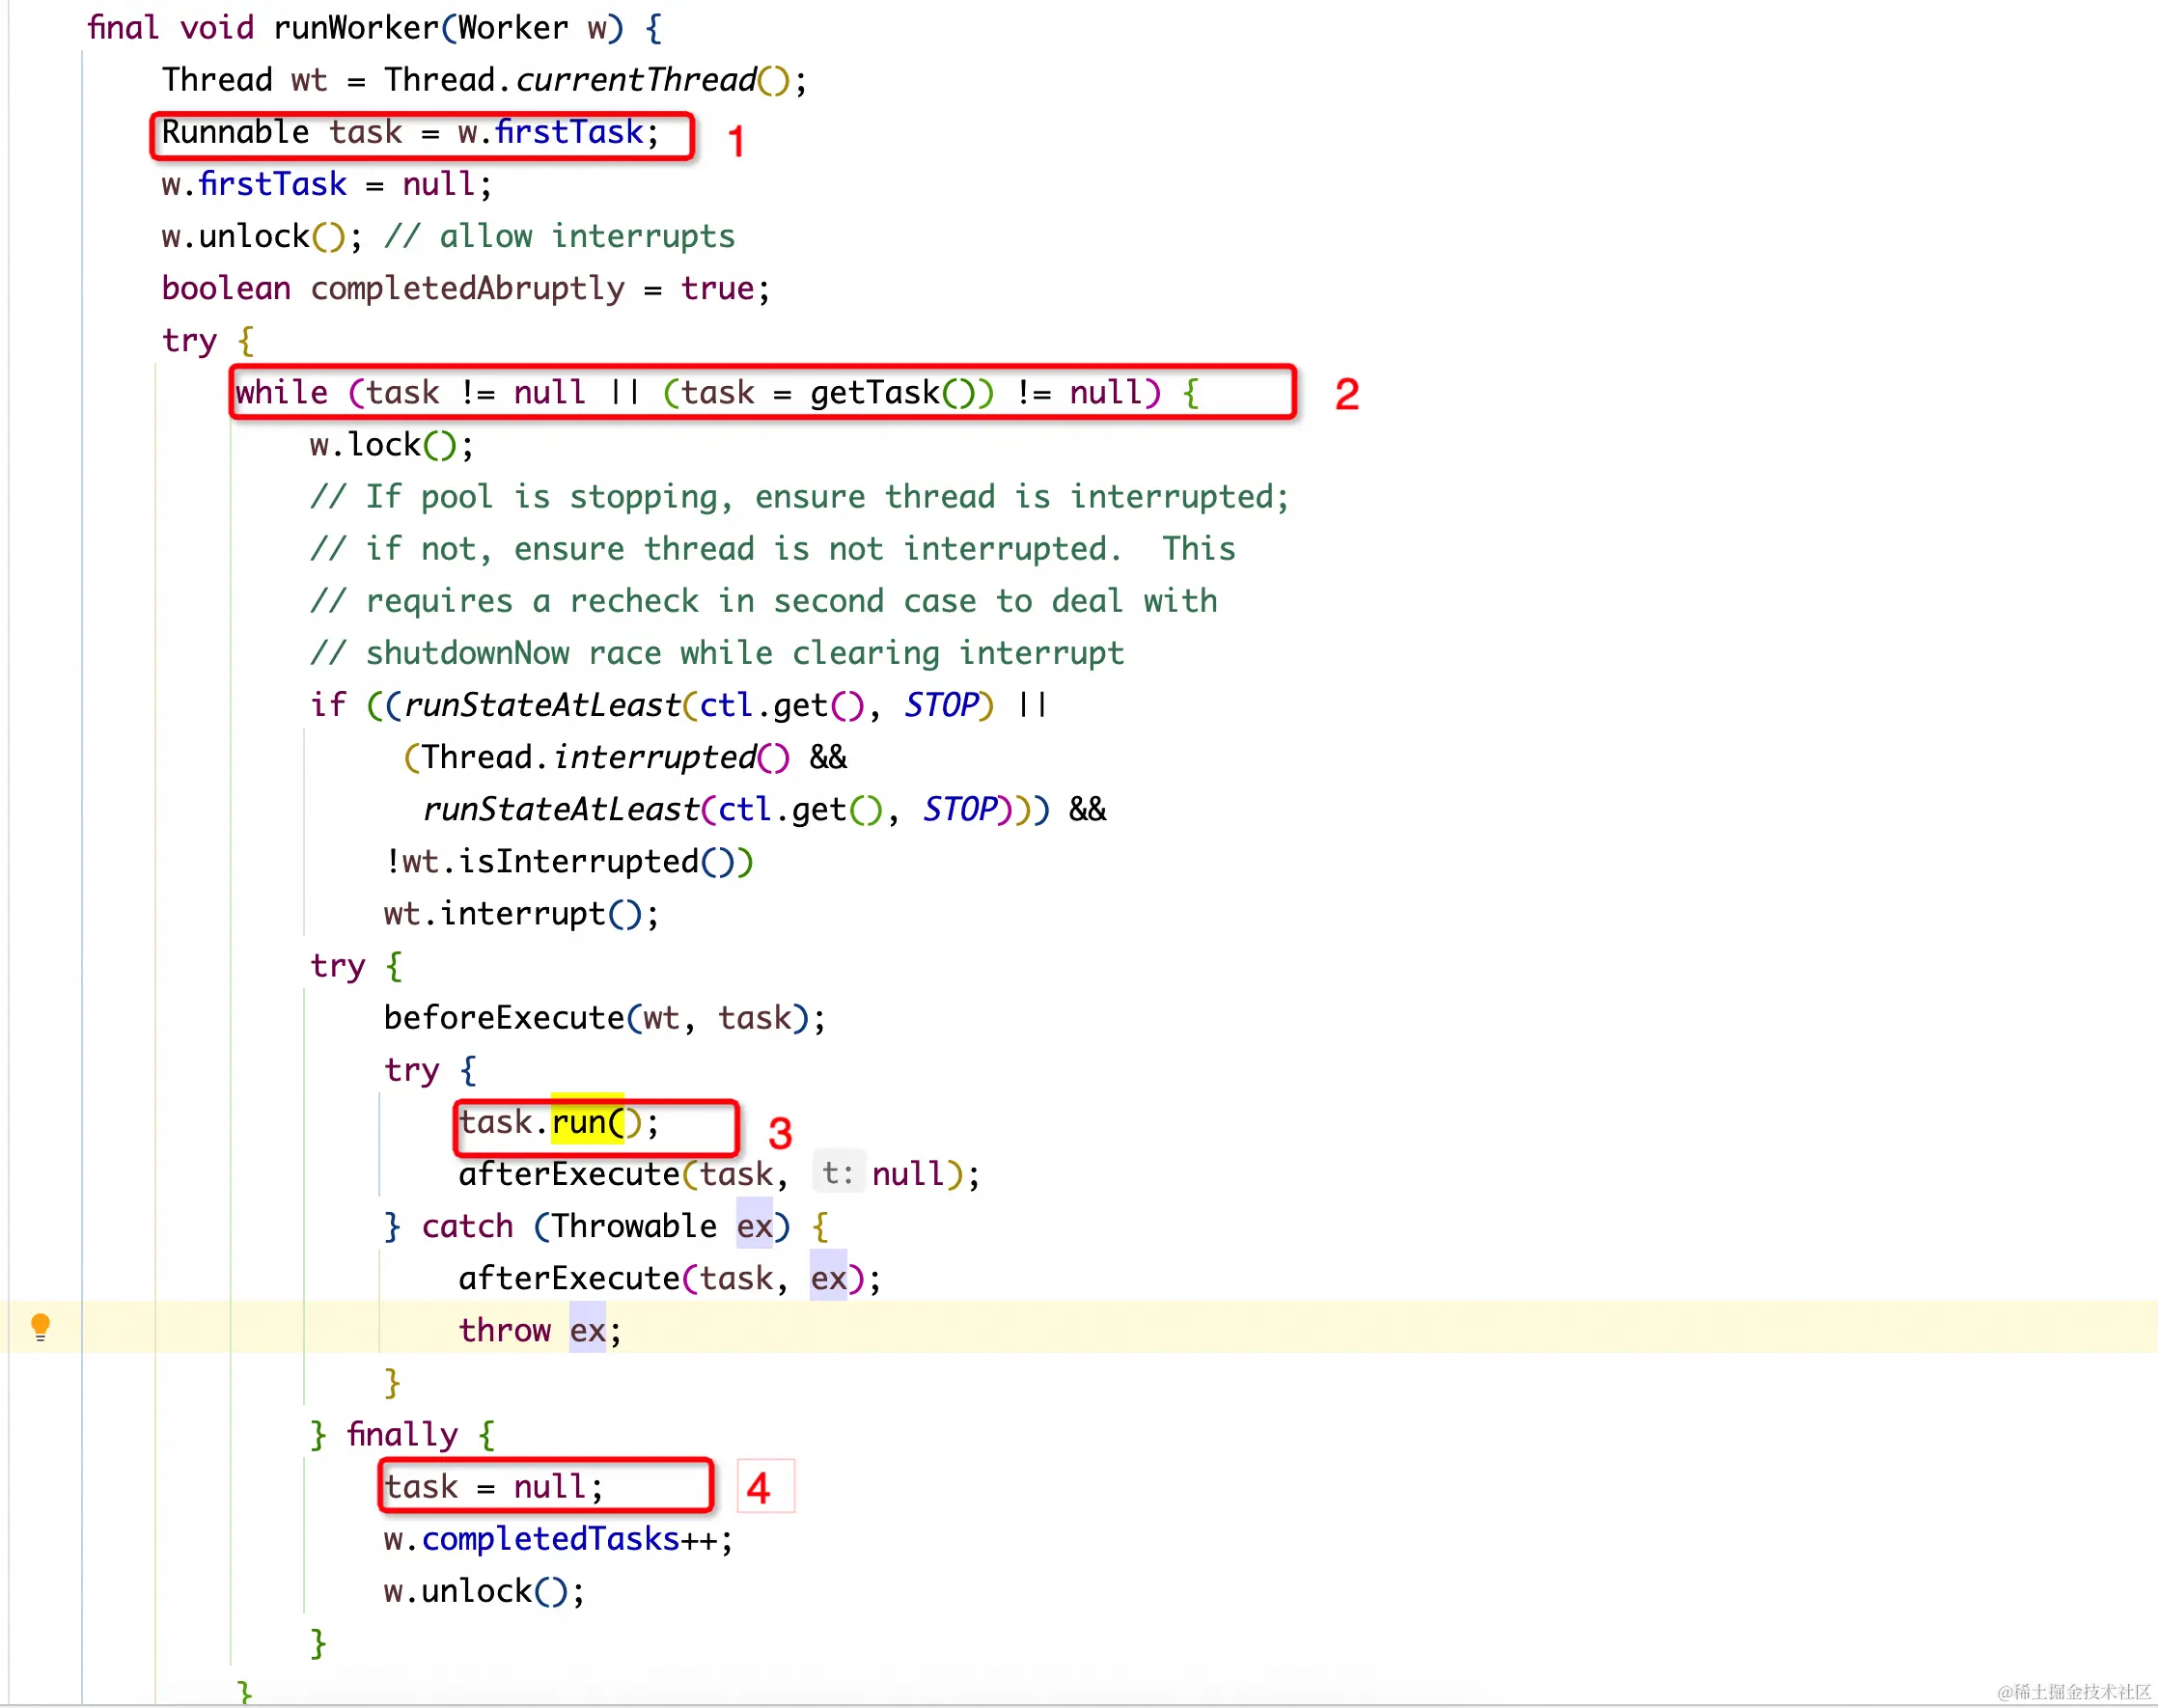The width and height of the screenshot is (2158, 1708).
Task: Click the completedAbruptly variable name
Action: point(467,288)
